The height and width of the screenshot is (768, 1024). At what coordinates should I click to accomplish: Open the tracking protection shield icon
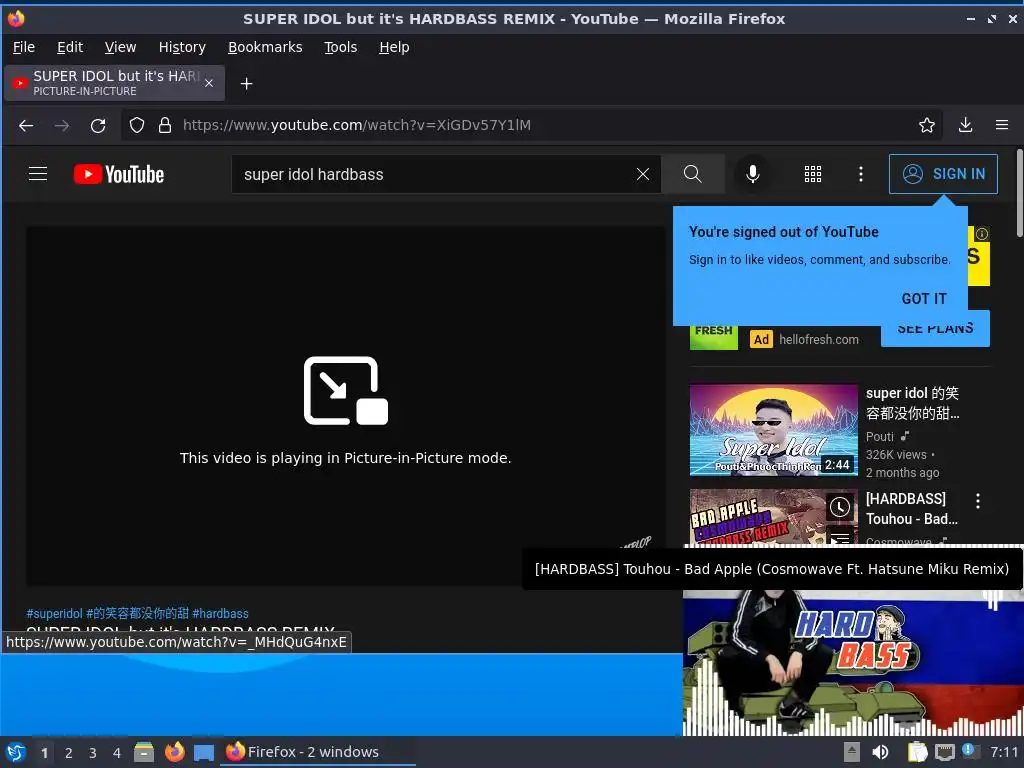[x=136, y=125]
